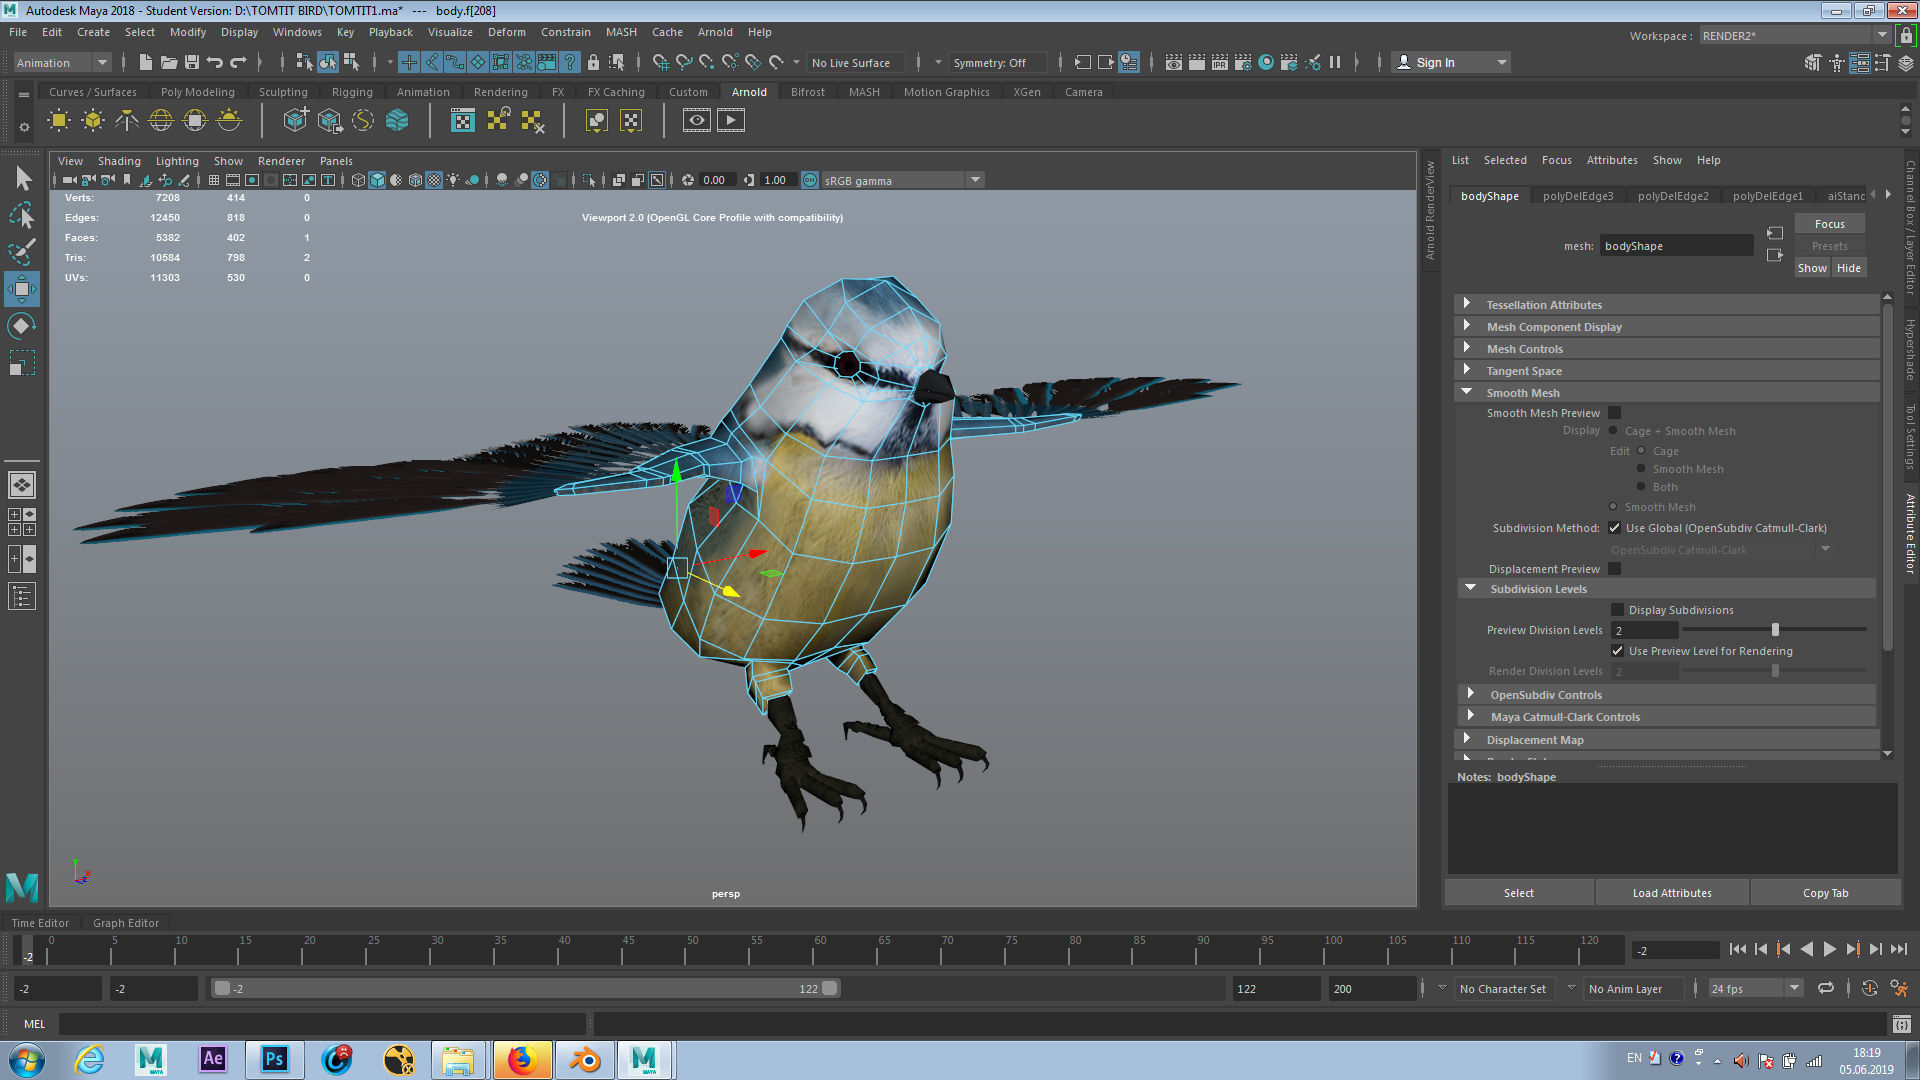Undo last action icon
This screenshot has height=1080, width=1920.
pyautogui.click(x=215, y=62)
